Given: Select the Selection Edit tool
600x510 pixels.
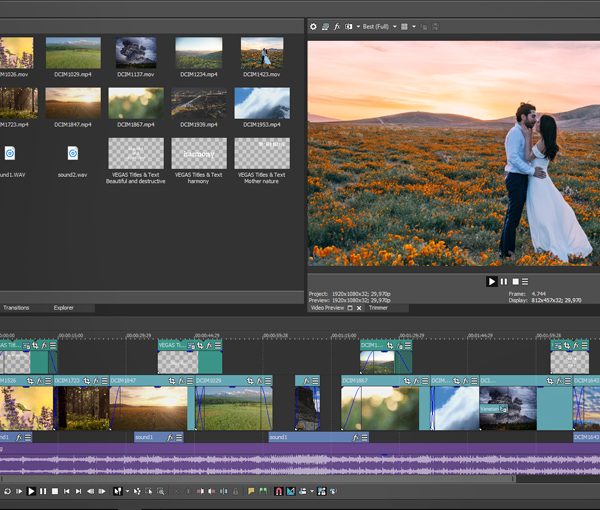Looking at the screenshot, I should [x=149, y=491].
